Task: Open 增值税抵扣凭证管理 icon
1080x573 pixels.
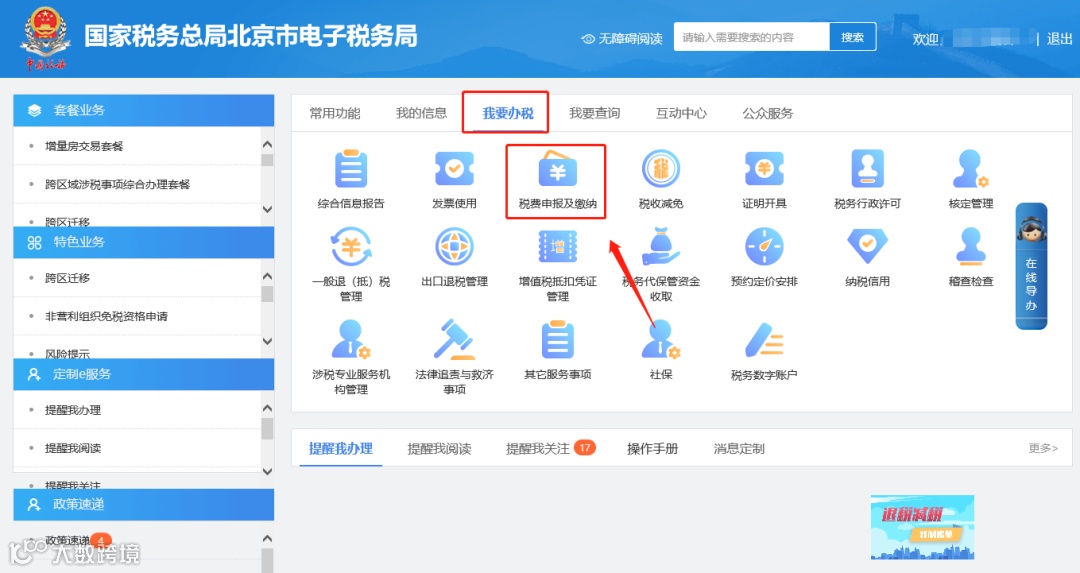Action: 557,247
